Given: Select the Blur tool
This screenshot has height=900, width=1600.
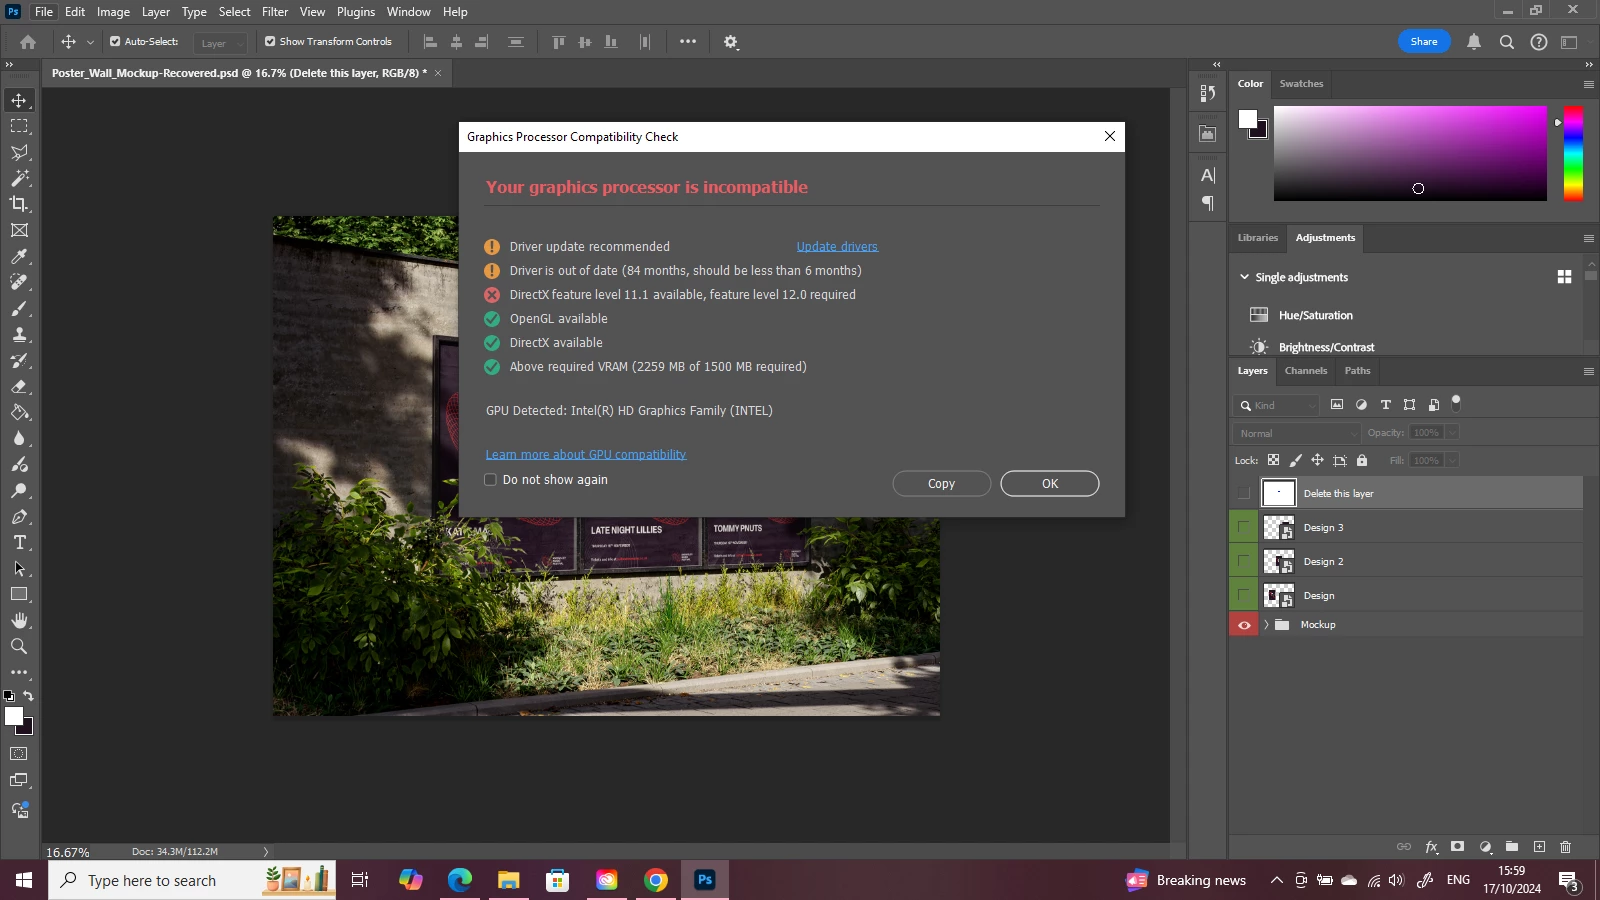Looking at the screenshot, I should pyautogui.click(x=19, y=438).
